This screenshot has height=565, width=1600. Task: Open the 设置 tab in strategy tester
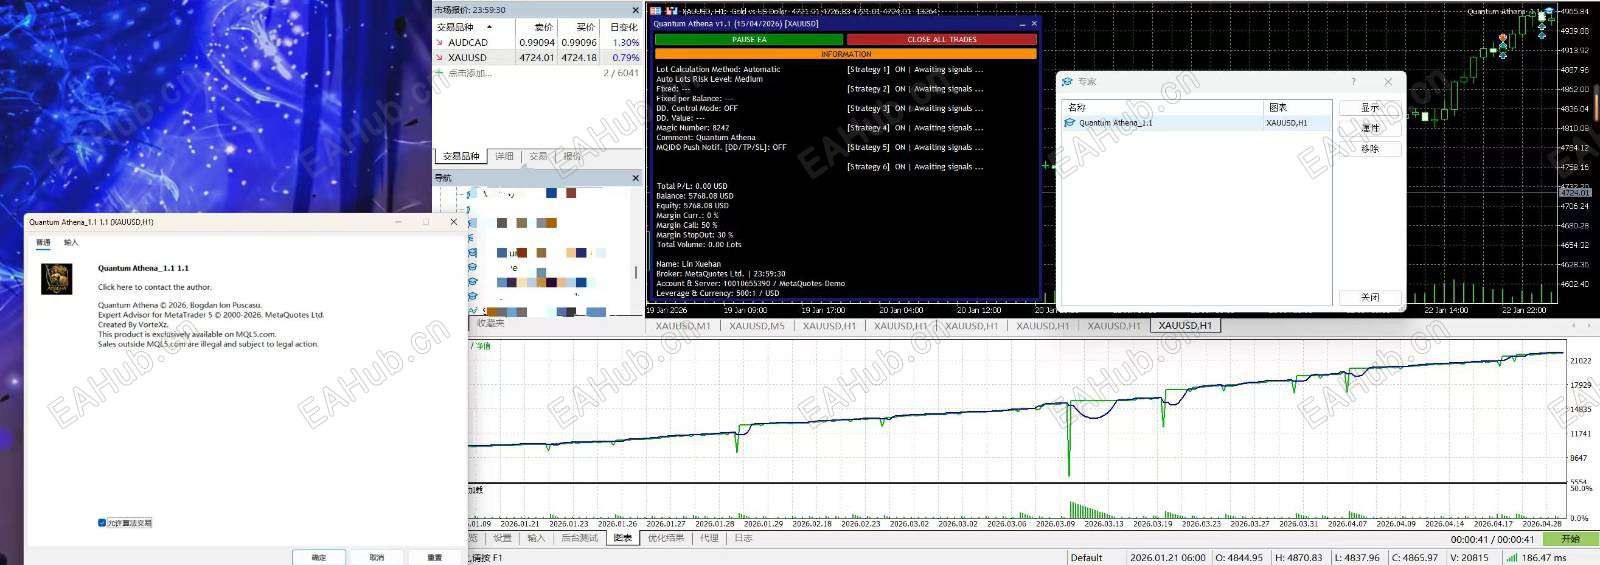click(x=502, y=538)
